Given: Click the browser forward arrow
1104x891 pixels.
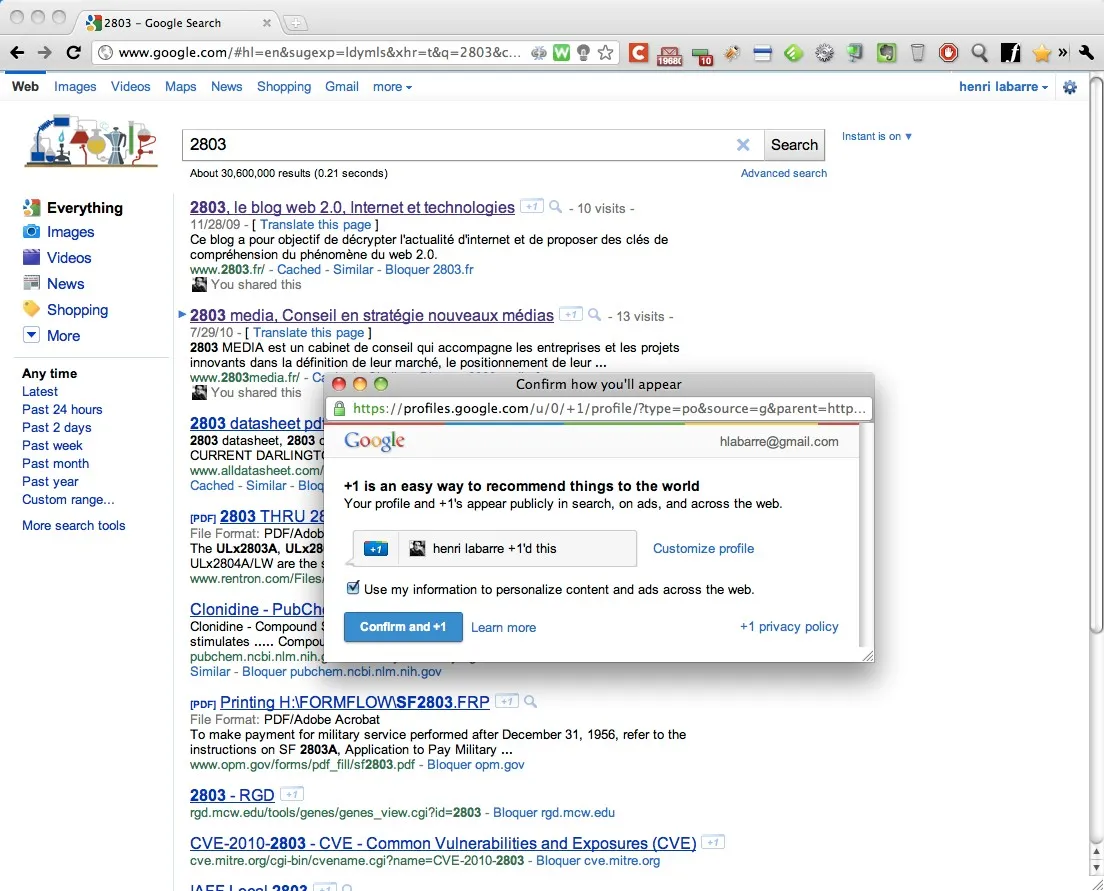Looking at the screenshot, I should (45, 53).
